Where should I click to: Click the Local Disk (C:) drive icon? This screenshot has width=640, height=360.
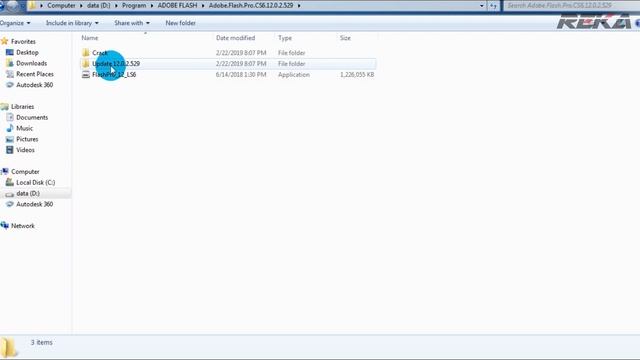click(x=10, y=182)
